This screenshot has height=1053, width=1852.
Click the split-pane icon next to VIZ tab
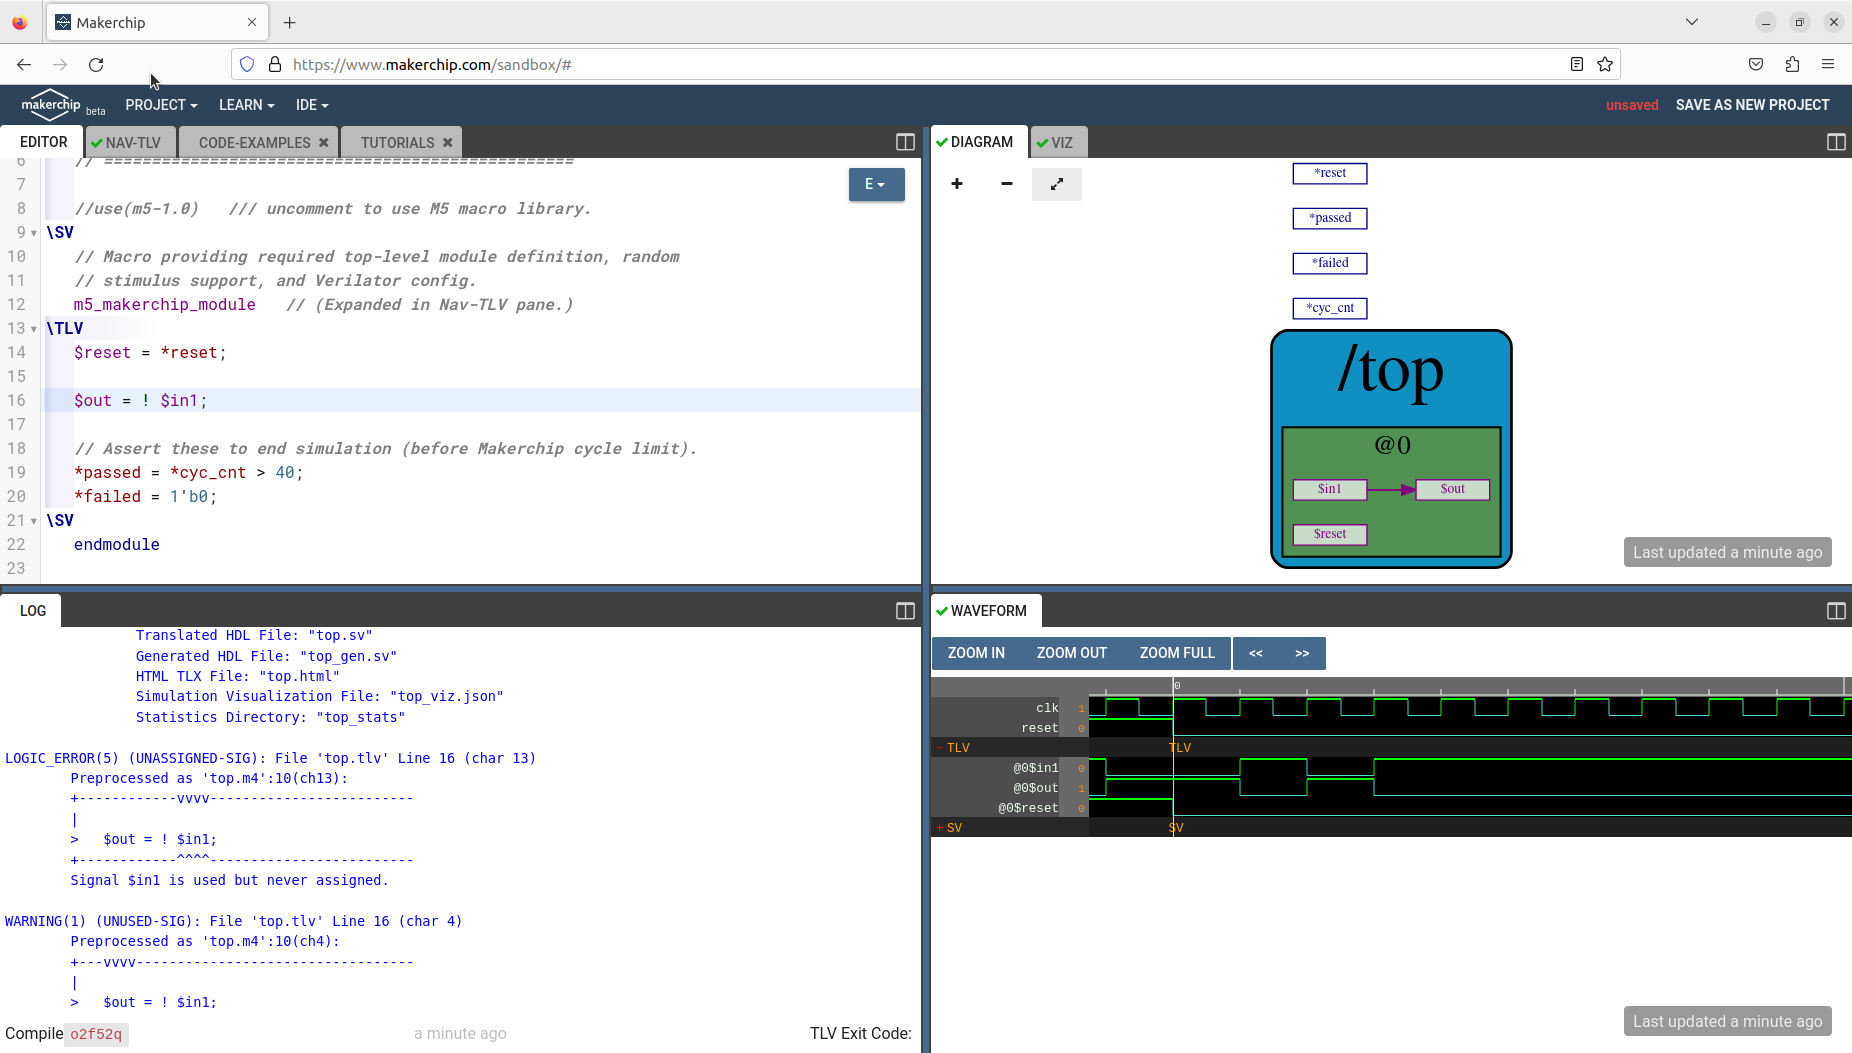click(1836, 142)
